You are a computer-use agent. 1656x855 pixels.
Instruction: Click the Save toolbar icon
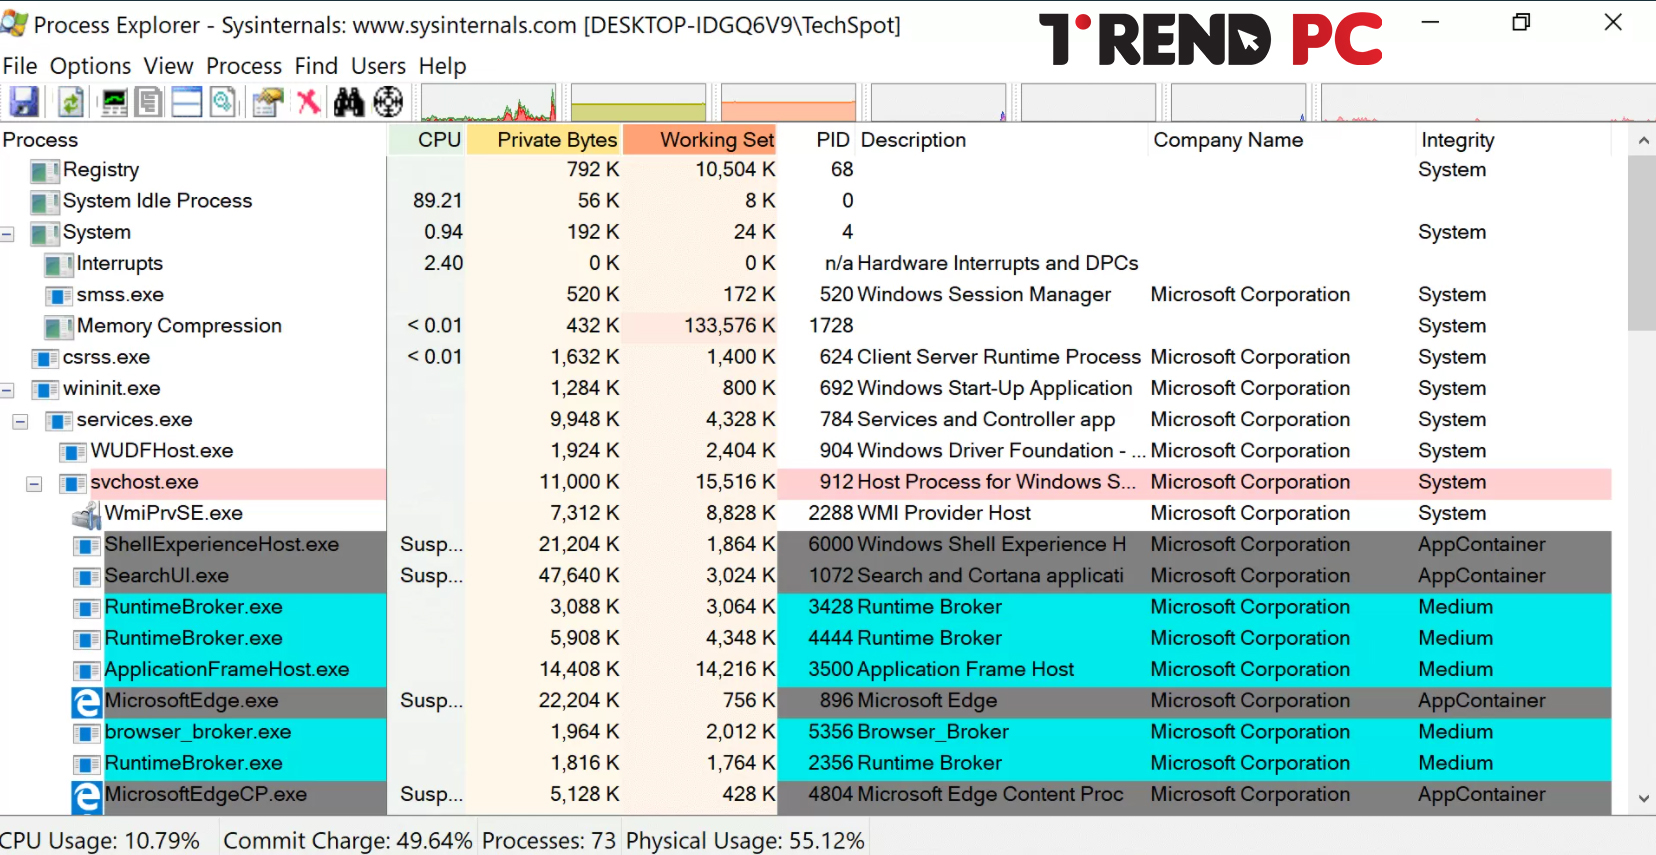(x=24, y=101)
